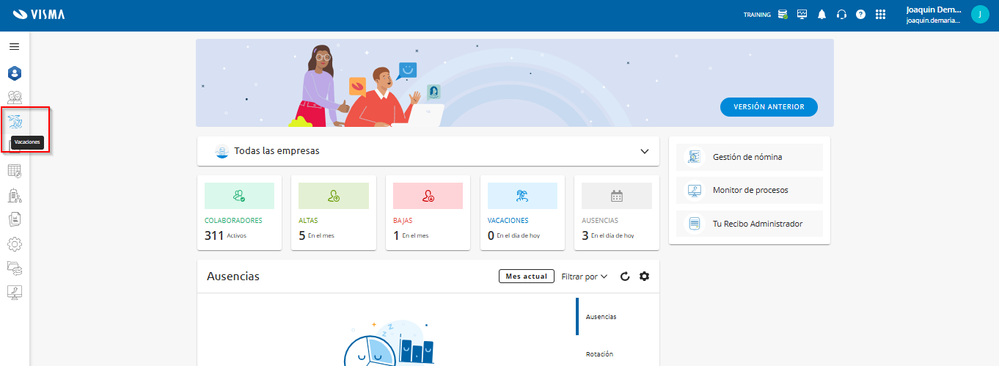Click the 5 En el mes Altas count
Screen dimensions: 999x366
(x=317, y=235)
